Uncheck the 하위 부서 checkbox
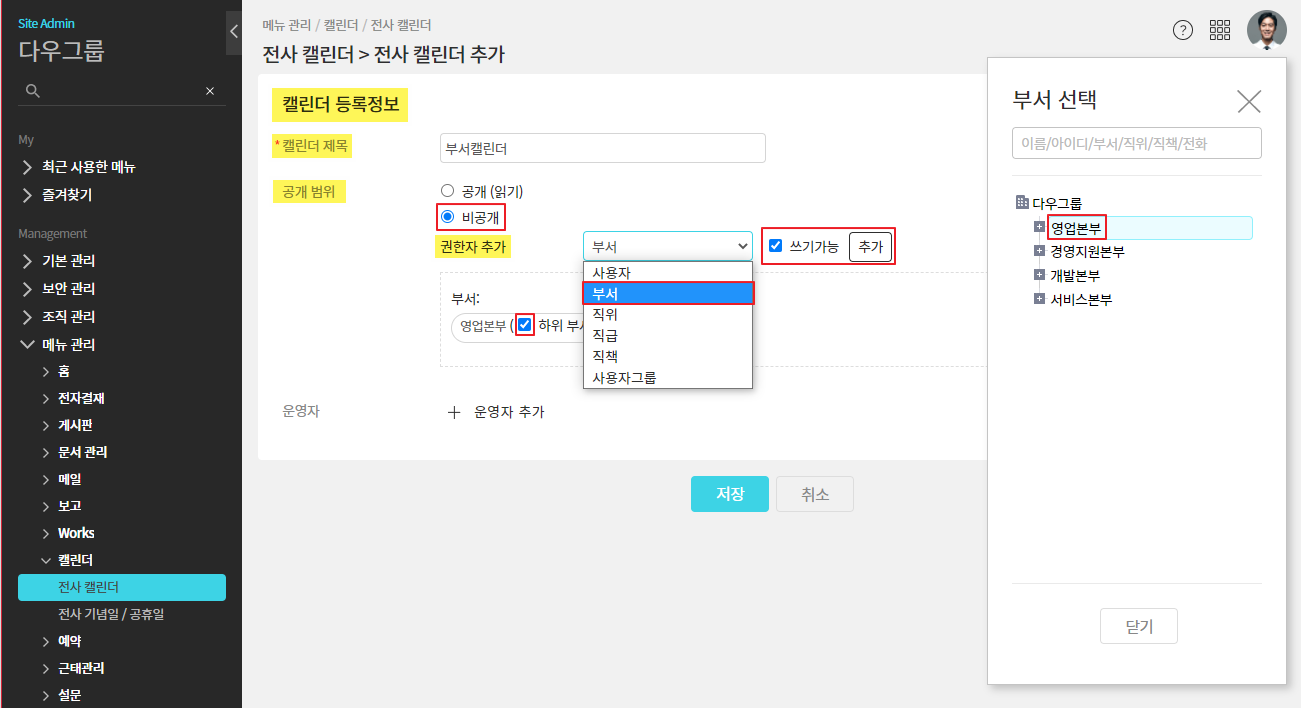 tap(525, 325)
